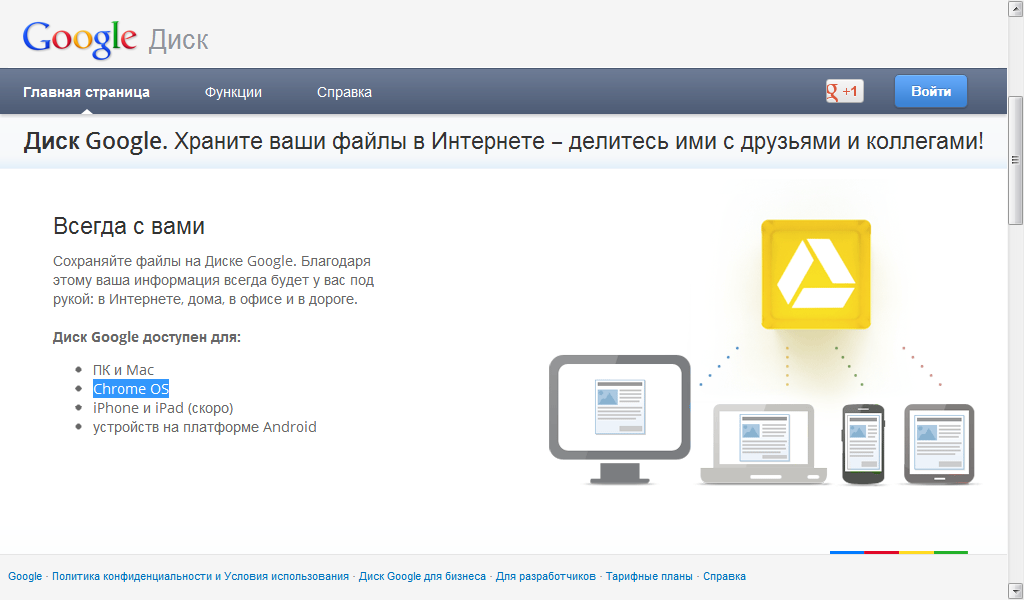The width and height of the screenshot is (1024, 600).
Task: Click the Диск Google. Храните ваши файлы headline
Action: [x=504, y=141]
